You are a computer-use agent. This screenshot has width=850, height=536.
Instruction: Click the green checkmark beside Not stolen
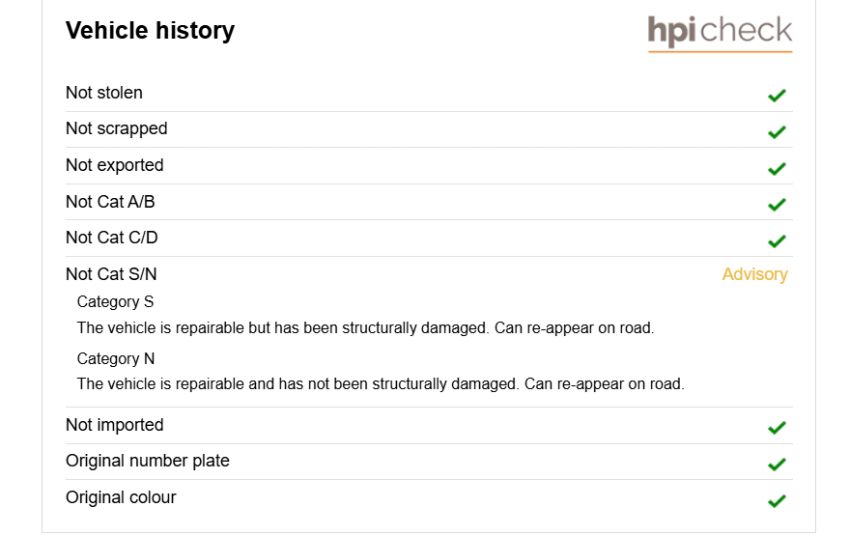click(776, 95)
